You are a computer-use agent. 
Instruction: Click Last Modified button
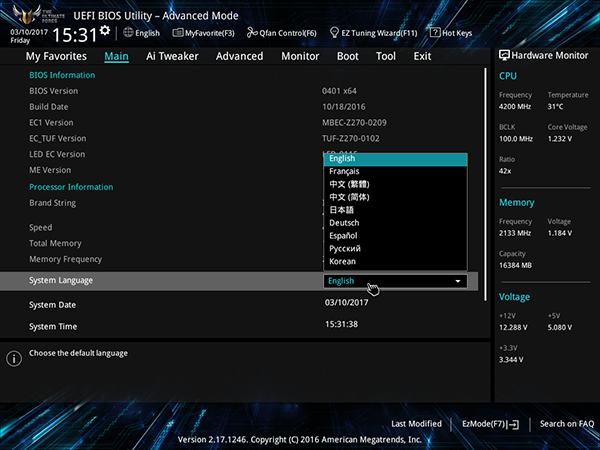(x=416, y=424)
